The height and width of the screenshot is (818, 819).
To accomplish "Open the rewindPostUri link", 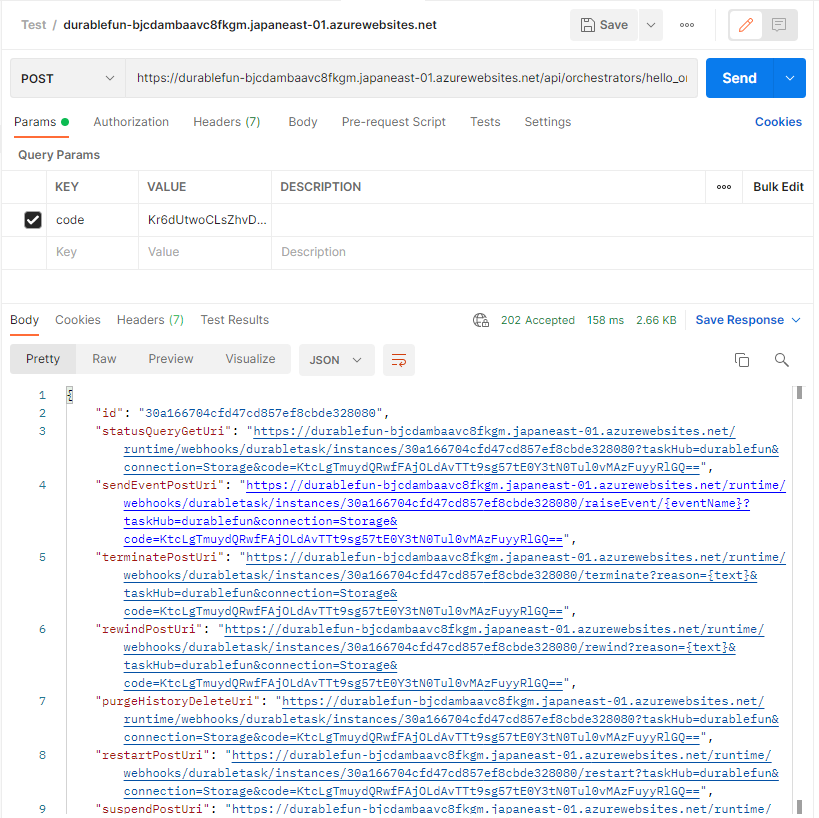I will (x=443, y=656).
